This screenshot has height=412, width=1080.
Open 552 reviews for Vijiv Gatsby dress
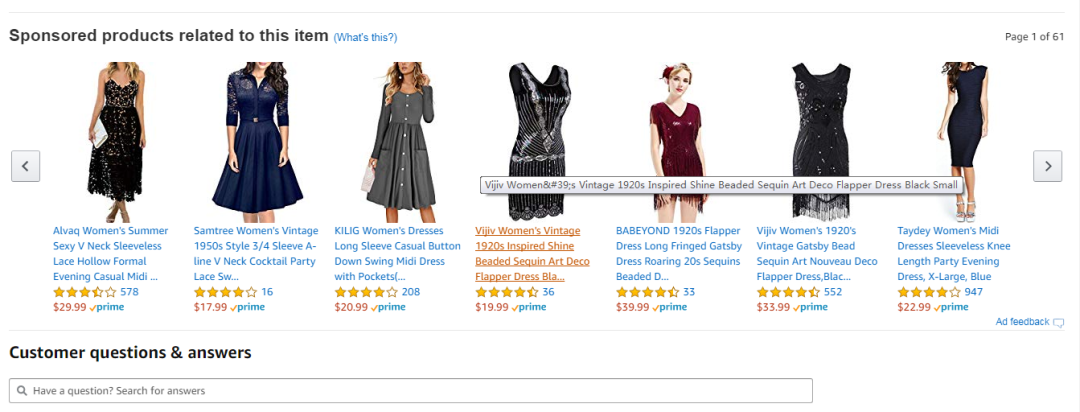[x=832, y=292]
